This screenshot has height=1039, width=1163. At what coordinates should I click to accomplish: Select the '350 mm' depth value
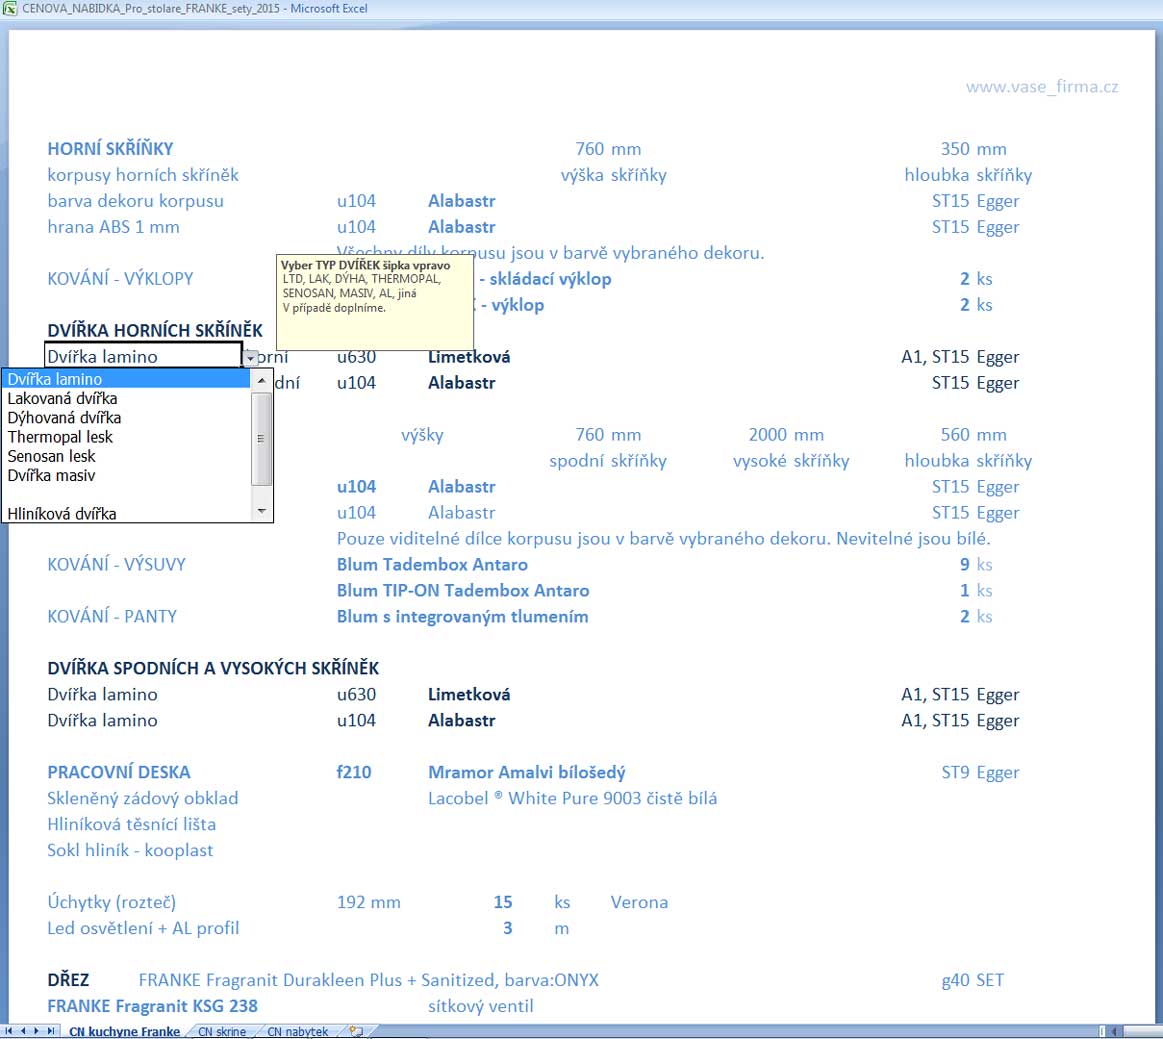coord(973,148)
